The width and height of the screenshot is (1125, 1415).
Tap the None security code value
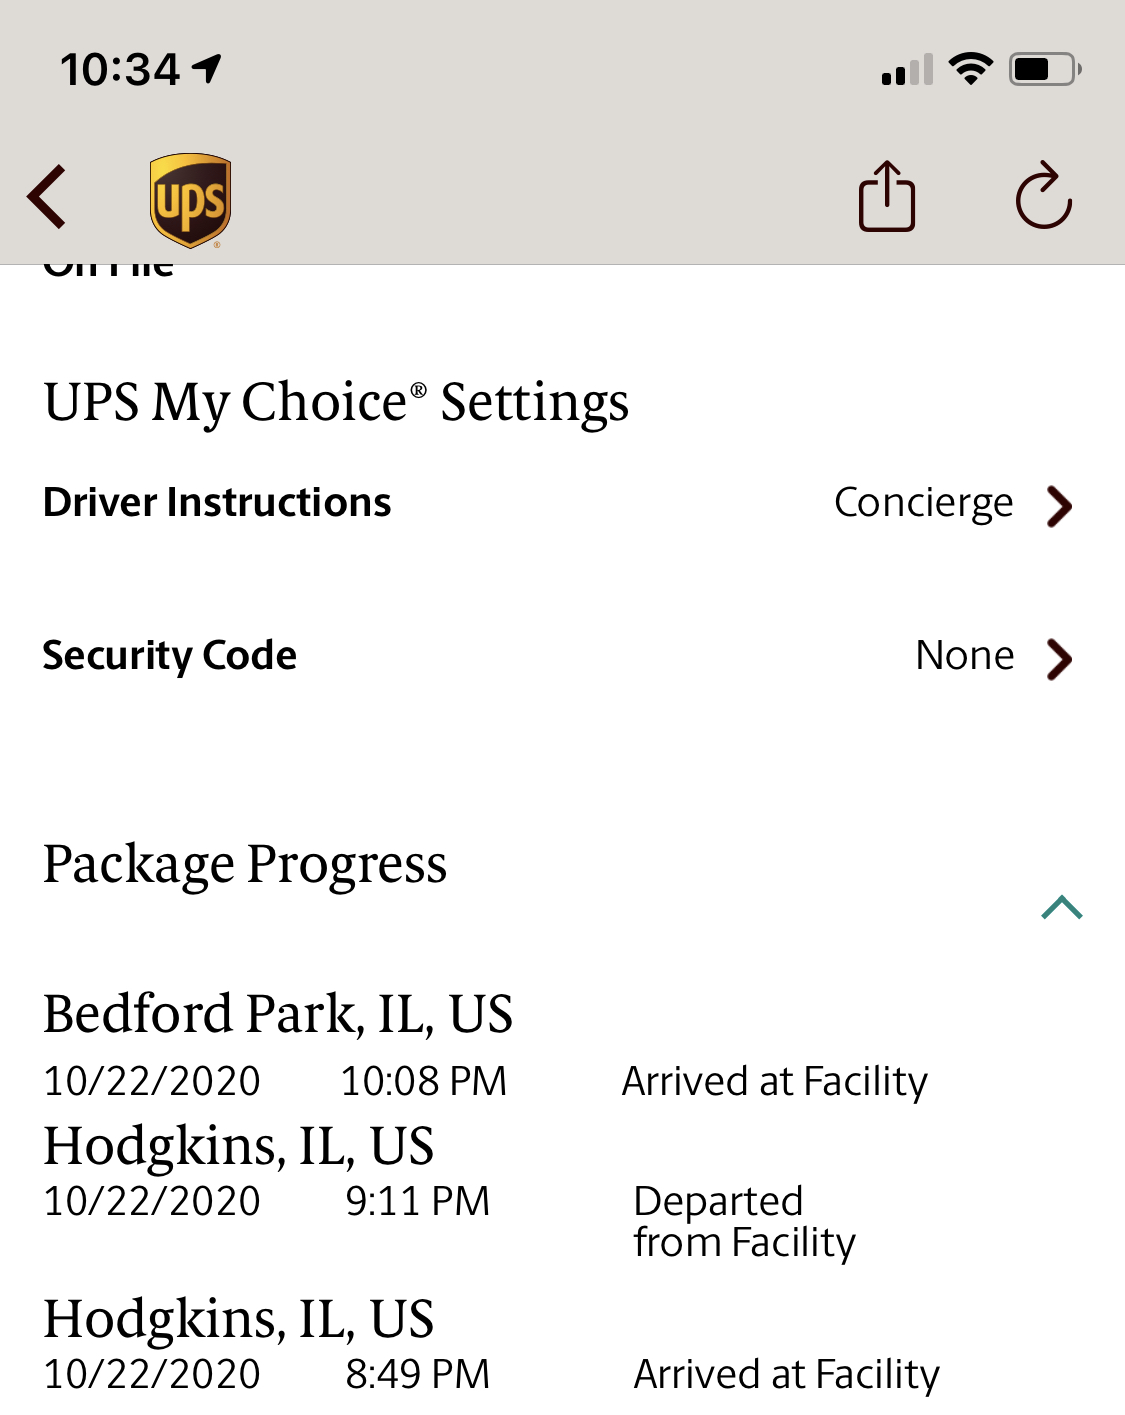[965, 656]
